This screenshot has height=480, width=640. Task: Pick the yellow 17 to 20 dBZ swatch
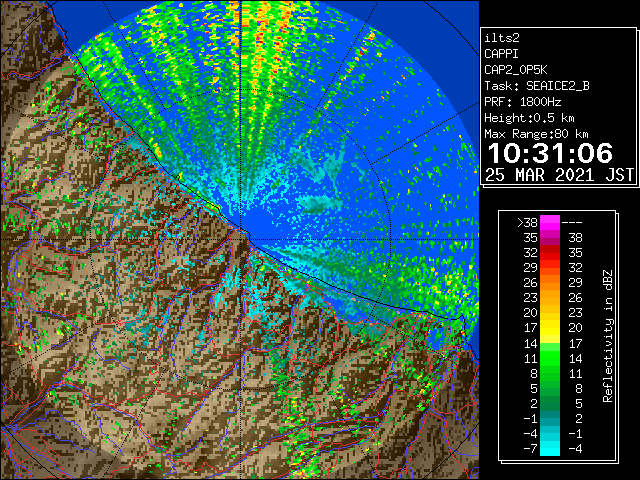click(x=550, y=328)
